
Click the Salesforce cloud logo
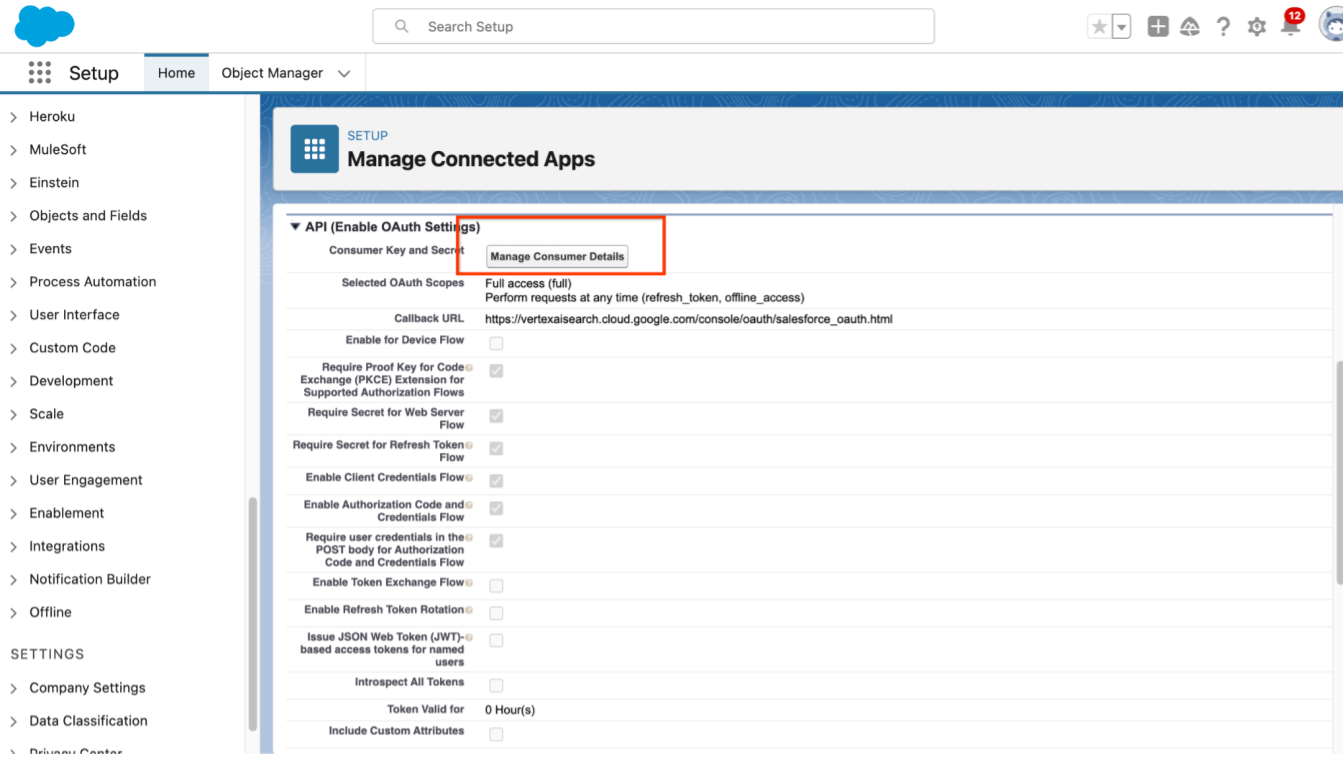click(44, 26)
